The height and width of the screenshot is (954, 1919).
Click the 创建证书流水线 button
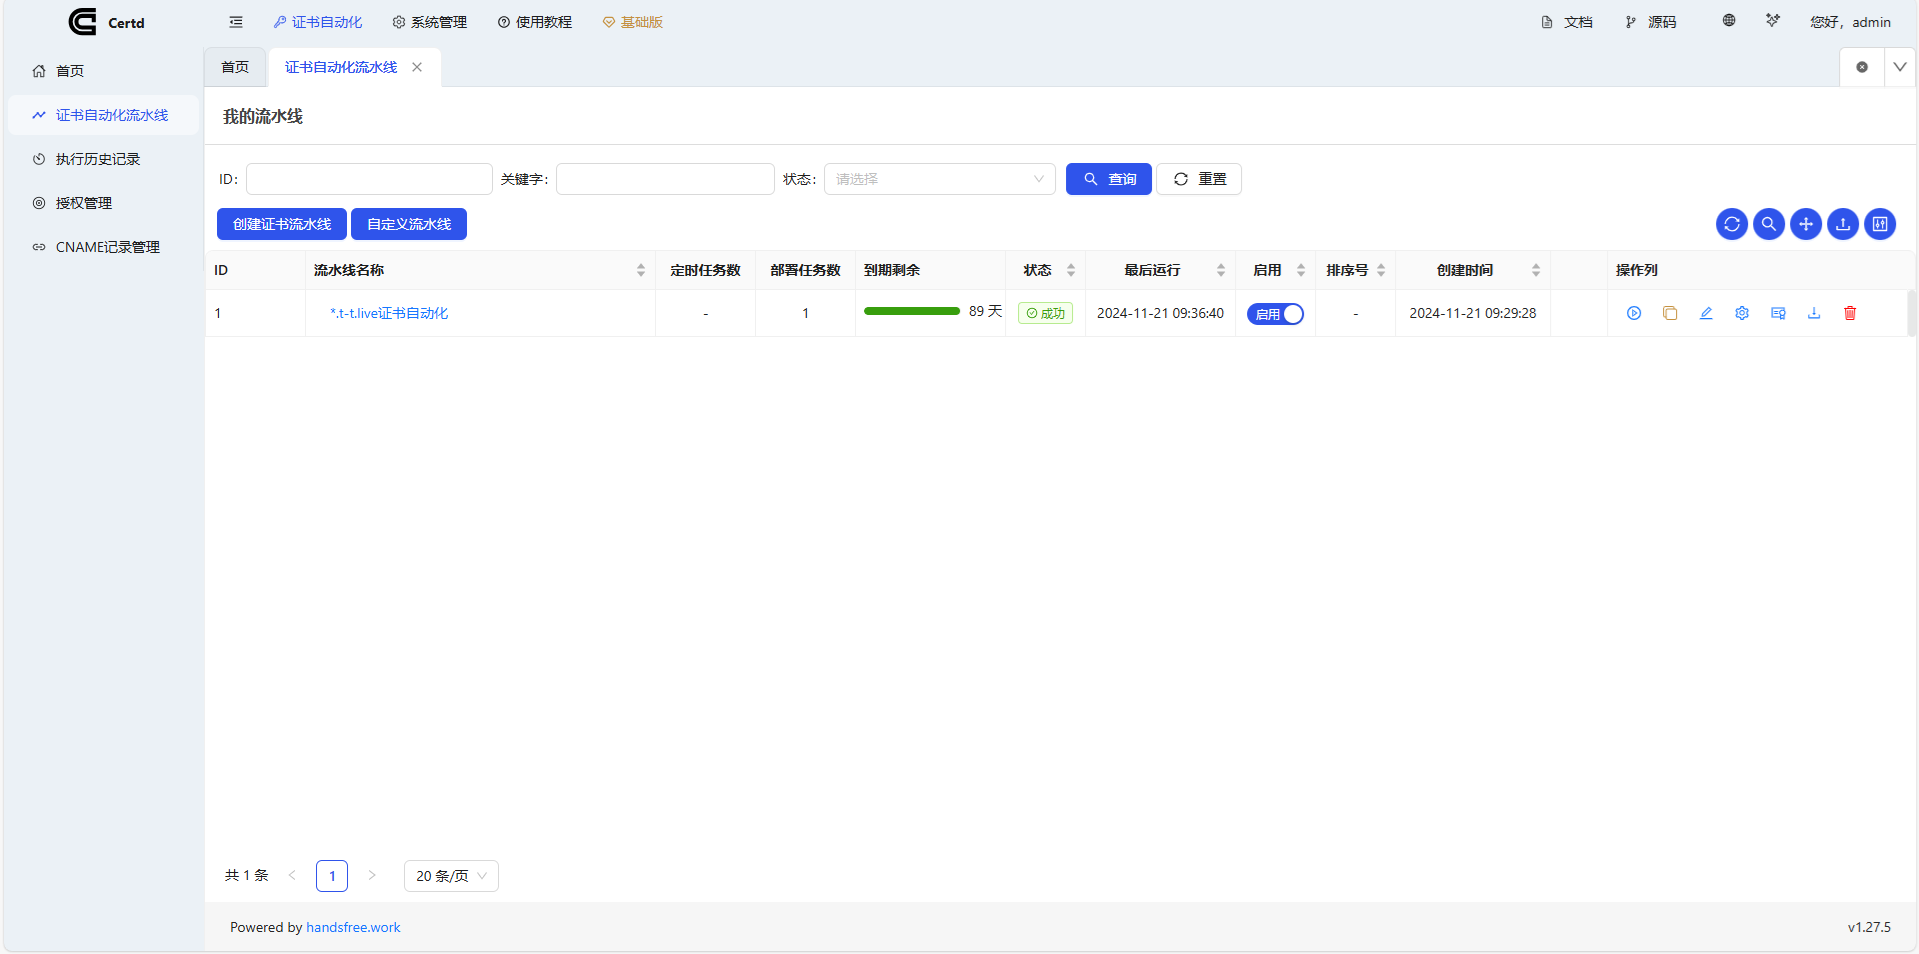(281, 224)
